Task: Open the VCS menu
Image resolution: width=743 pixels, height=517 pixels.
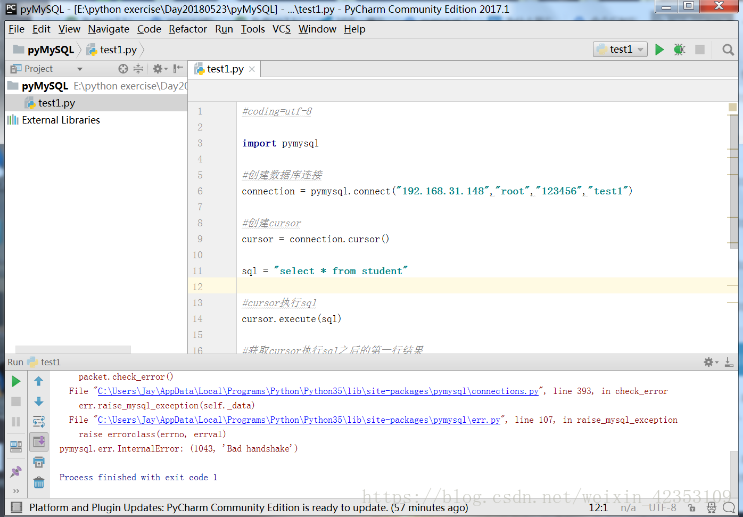Action: (x=281, y=29)
